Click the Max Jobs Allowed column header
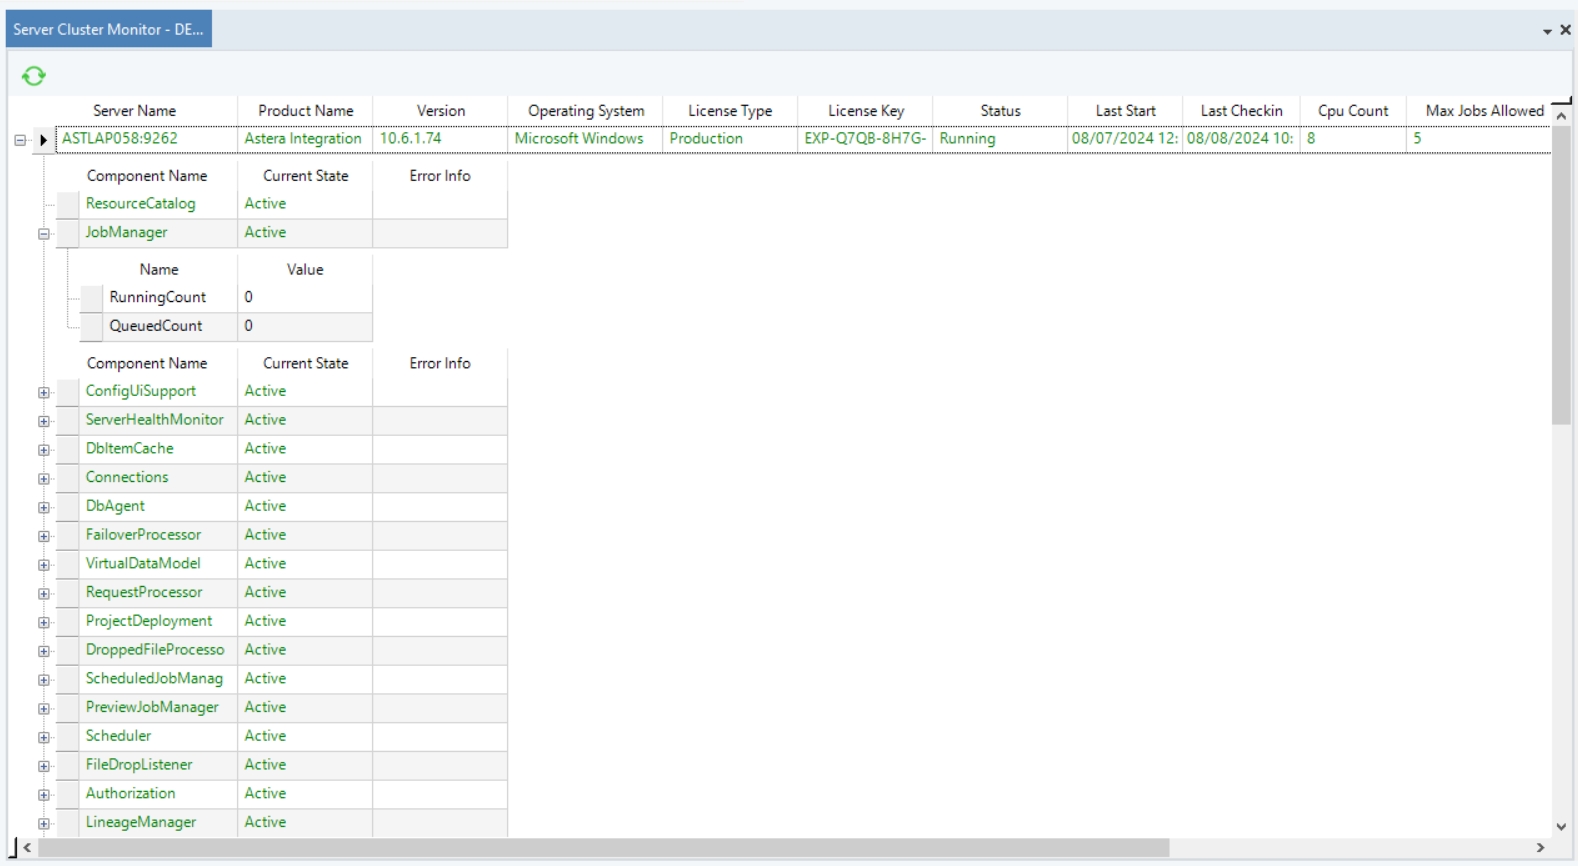Viewport: 1578px width, 866px height. click(x=1484, y=111)
